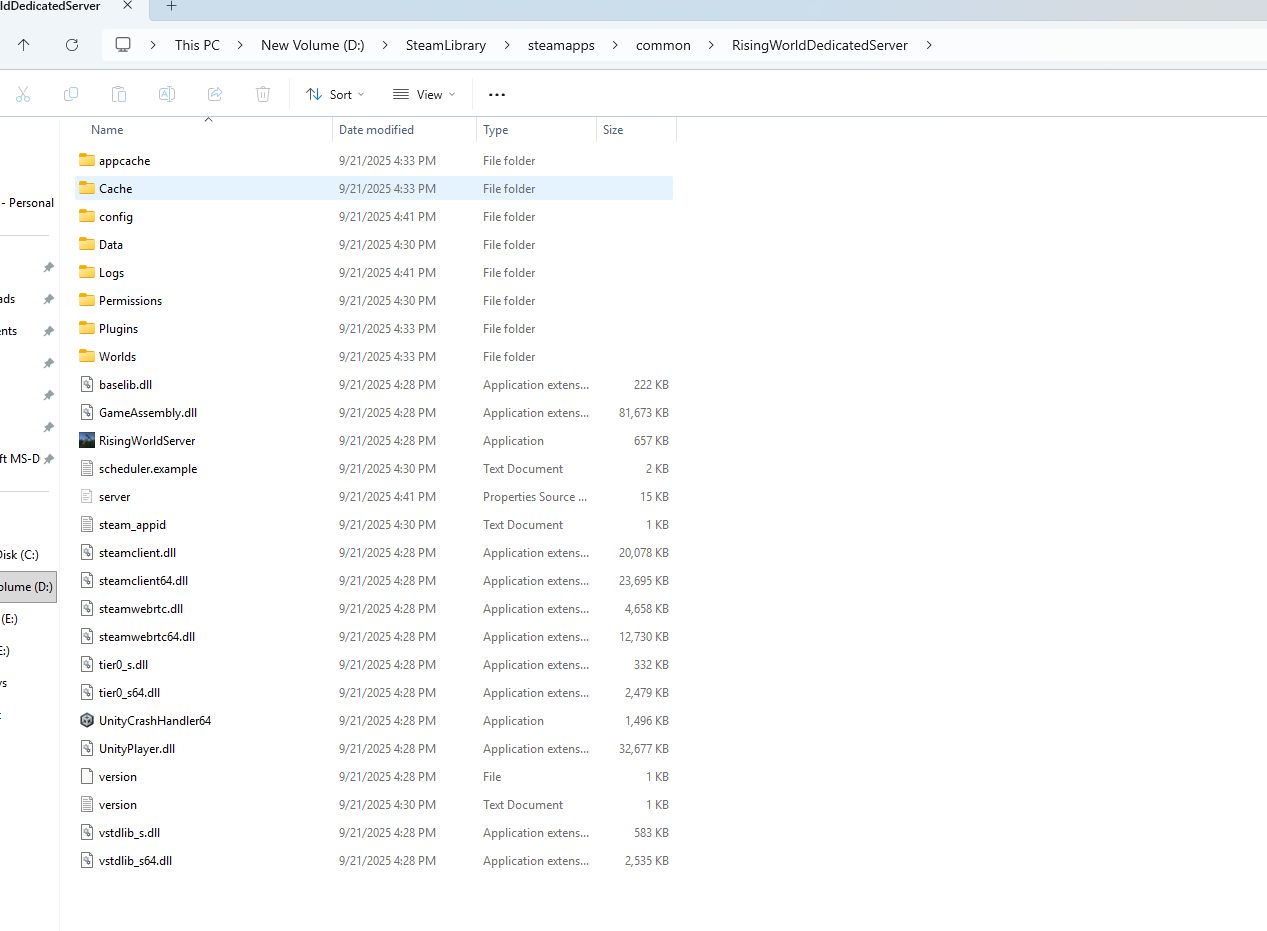Select the RisingWorldServer application icon
This screenshot has height=931, width=1267.
[x=87, y=441]
